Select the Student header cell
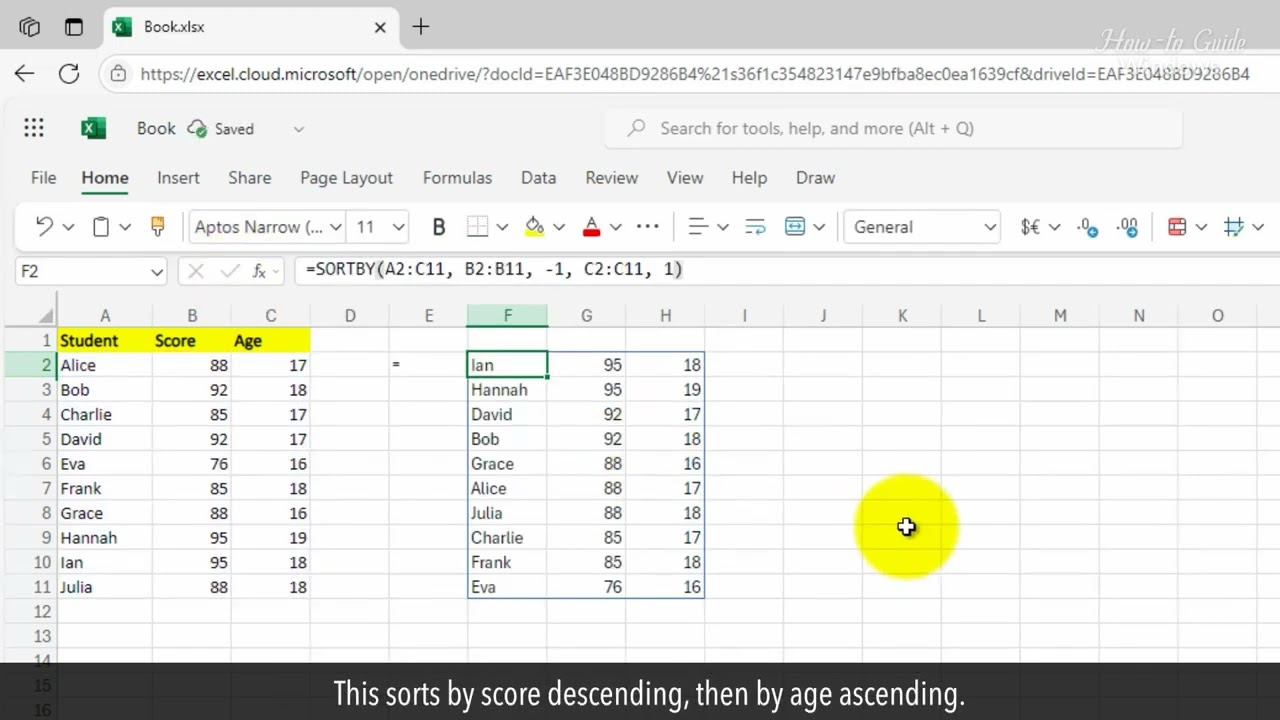The height and width of the screenshot is (720, 1280). [x=105, y=341]
